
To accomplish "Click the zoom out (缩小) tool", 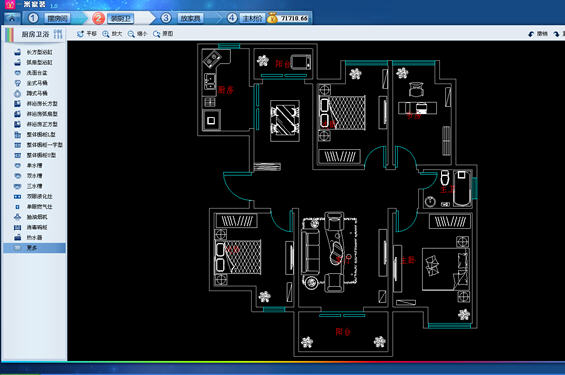I will tap(137, 34).
